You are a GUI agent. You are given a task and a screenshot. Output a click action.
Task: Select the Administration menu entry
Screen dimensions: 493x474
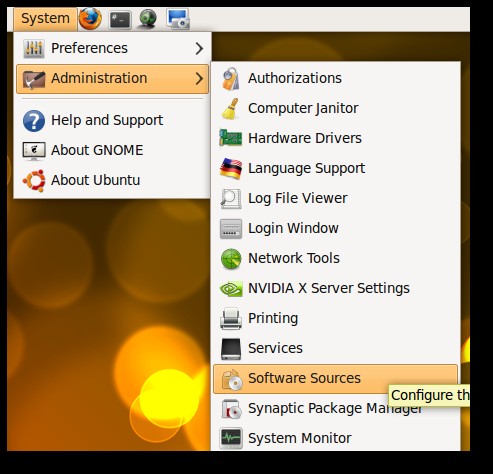pyautogui.click(x=112, y=79)
